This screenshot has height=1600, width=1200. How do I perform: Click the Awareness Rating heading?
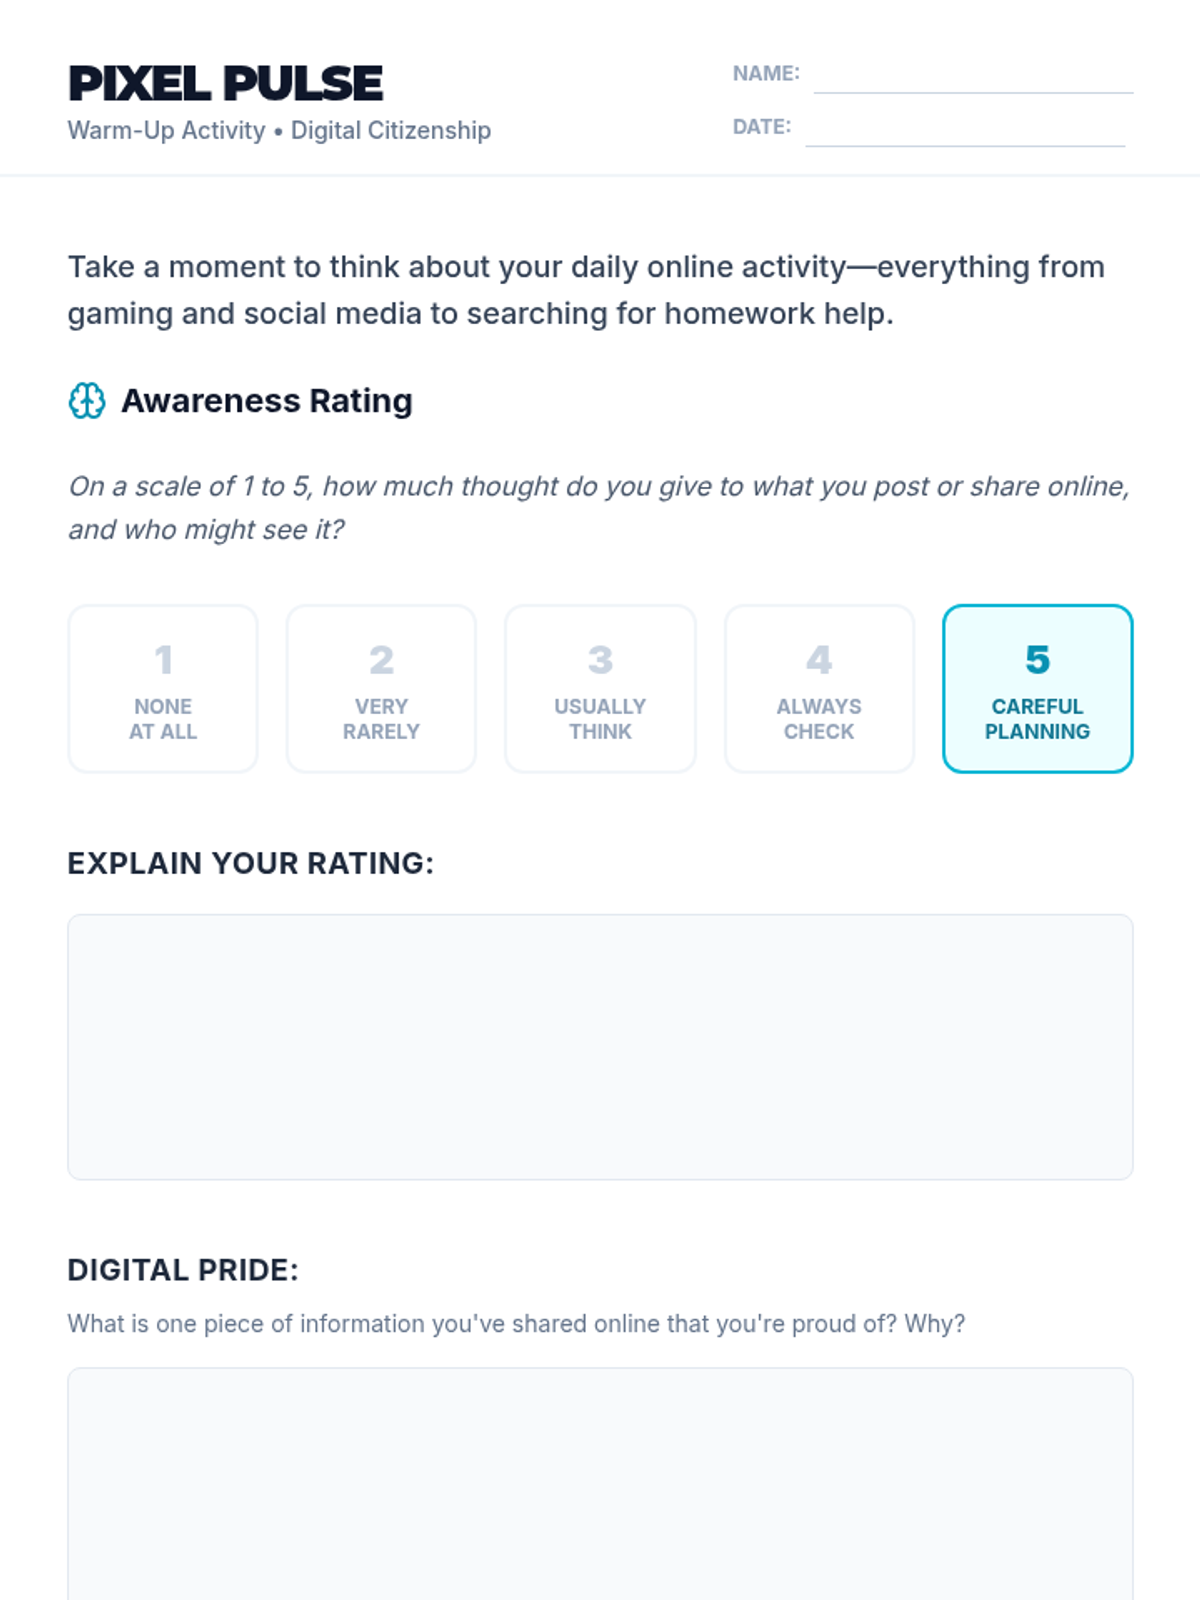pyautogui.click(x=267, y=401)
